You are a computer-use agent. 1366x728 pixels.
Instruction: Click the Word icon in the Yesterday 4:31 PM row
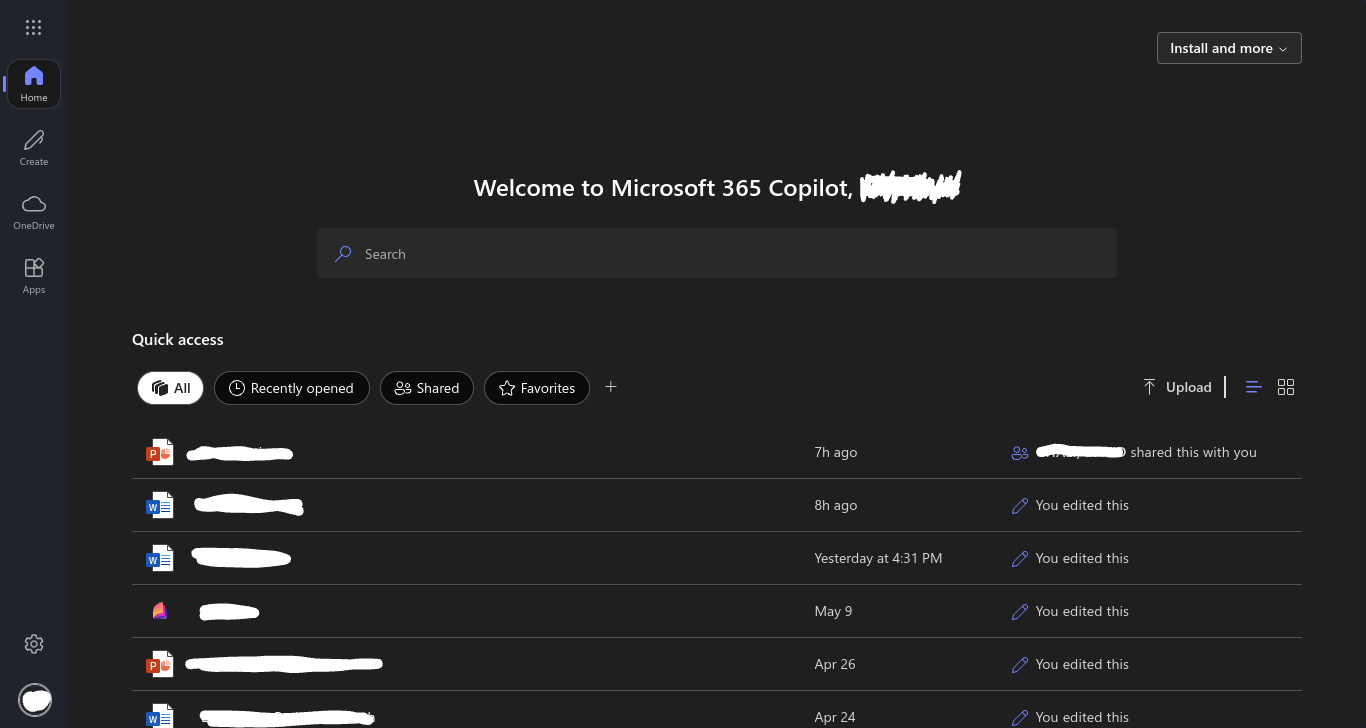click(160, 559)
